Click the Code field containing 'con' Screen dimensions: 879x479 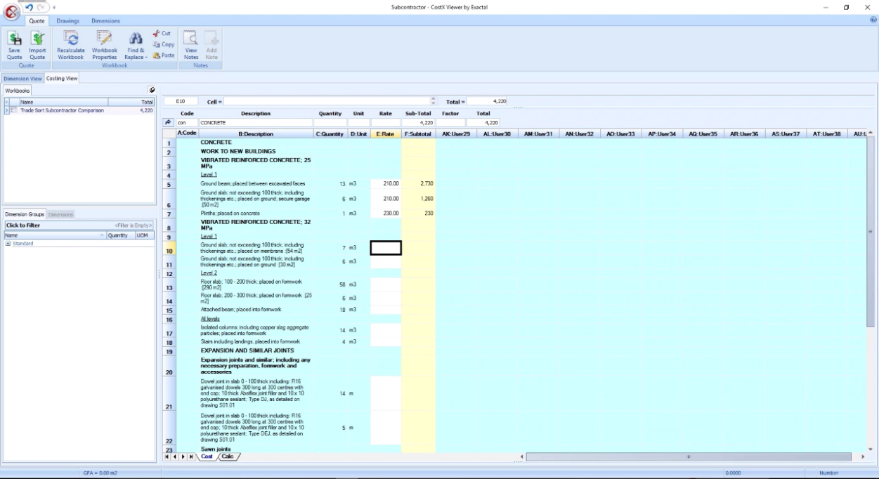point(187,122)
